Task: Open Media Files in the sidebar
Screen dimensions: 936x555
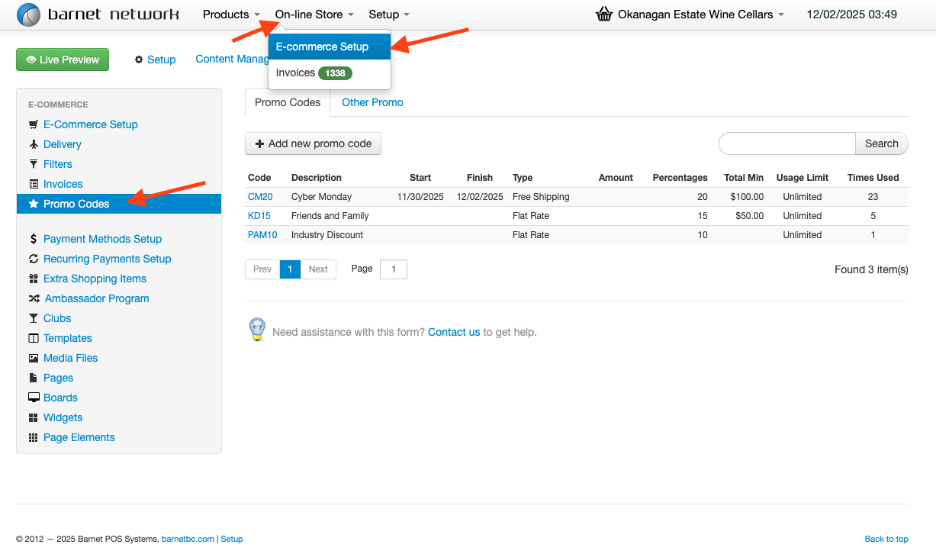Action: tap(70, 358)
